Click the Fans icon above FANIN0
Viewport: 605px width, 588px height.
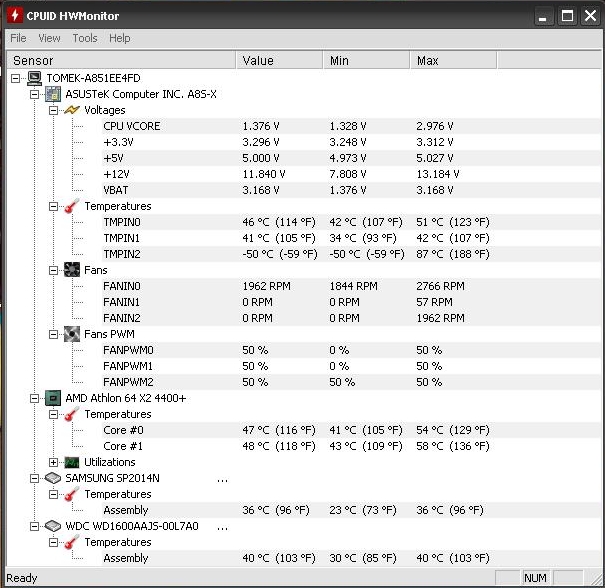click(x=72, y=270)
